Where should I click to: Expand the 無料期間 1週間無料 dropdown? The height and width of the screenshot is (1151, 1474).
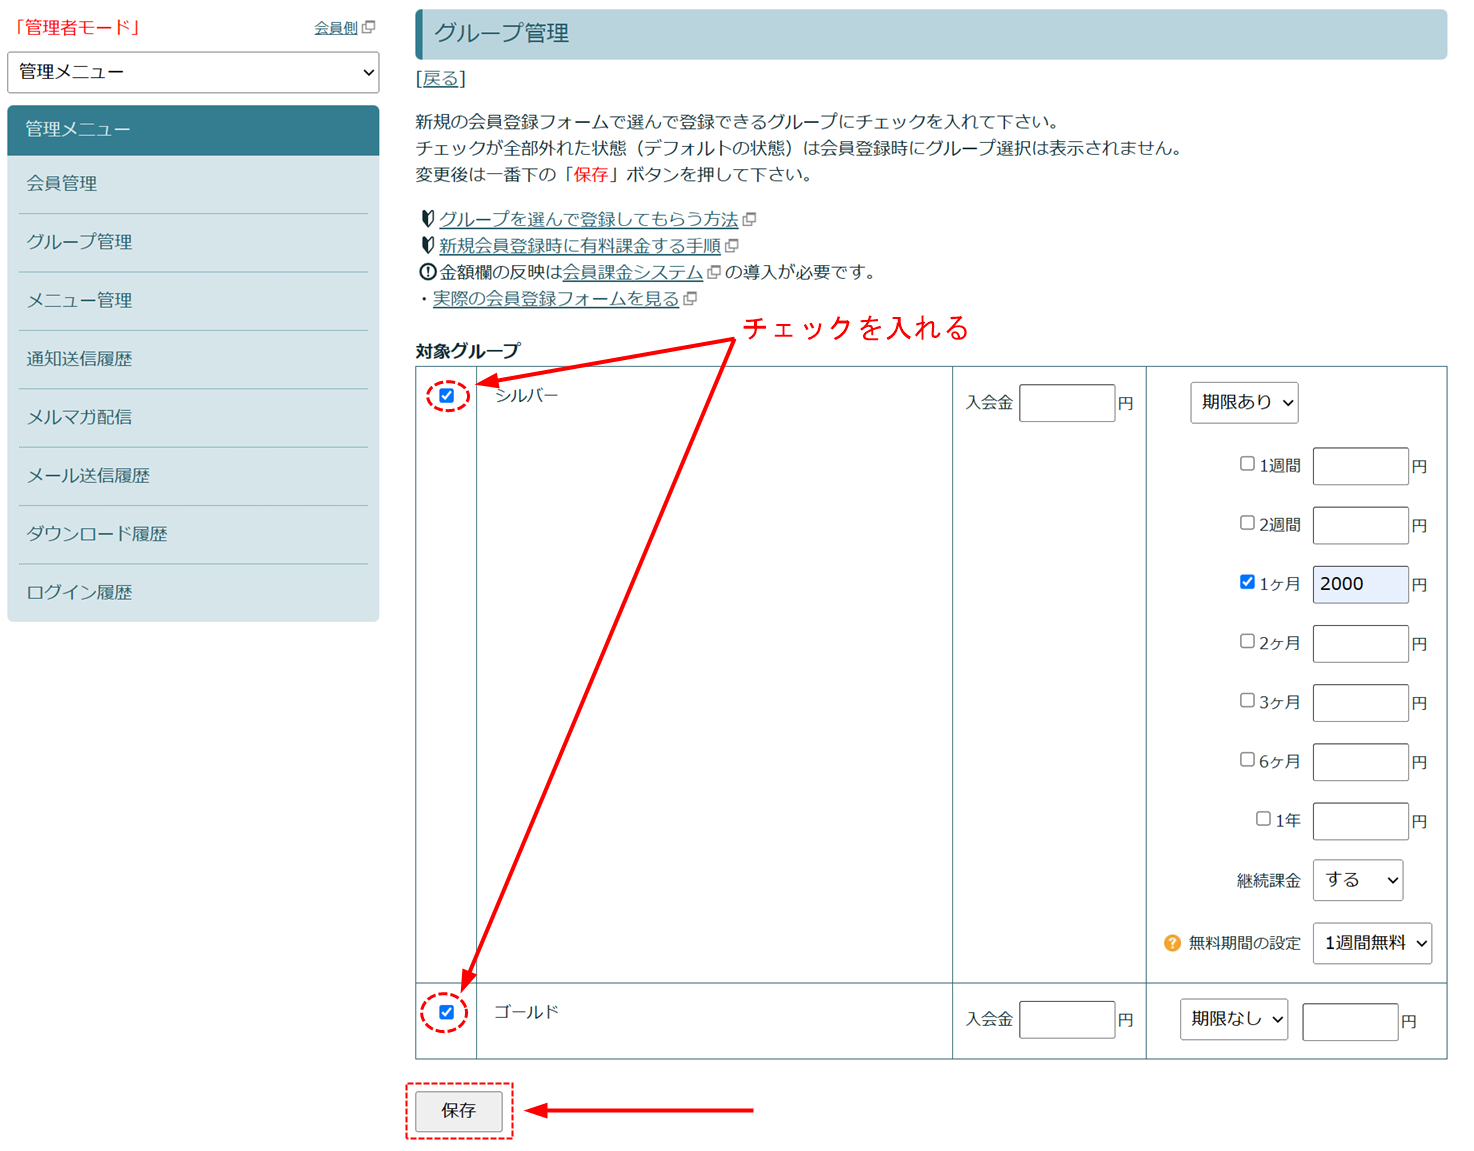click(x=1371, y=943)
